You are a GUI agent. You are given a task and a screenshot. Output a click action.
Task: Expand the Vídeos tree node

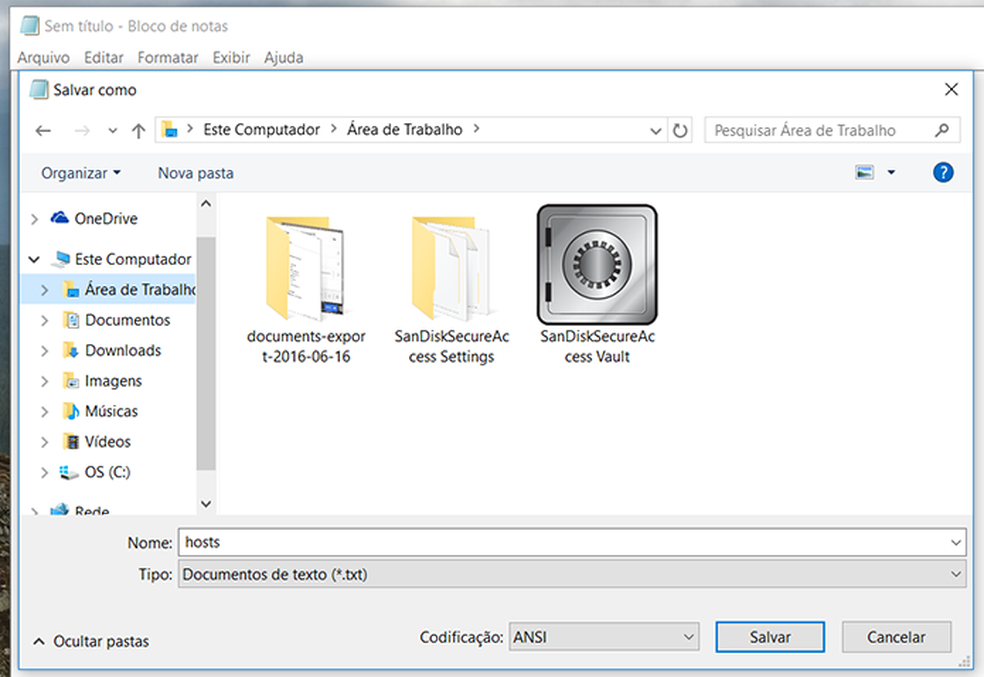tap(45, 442)
